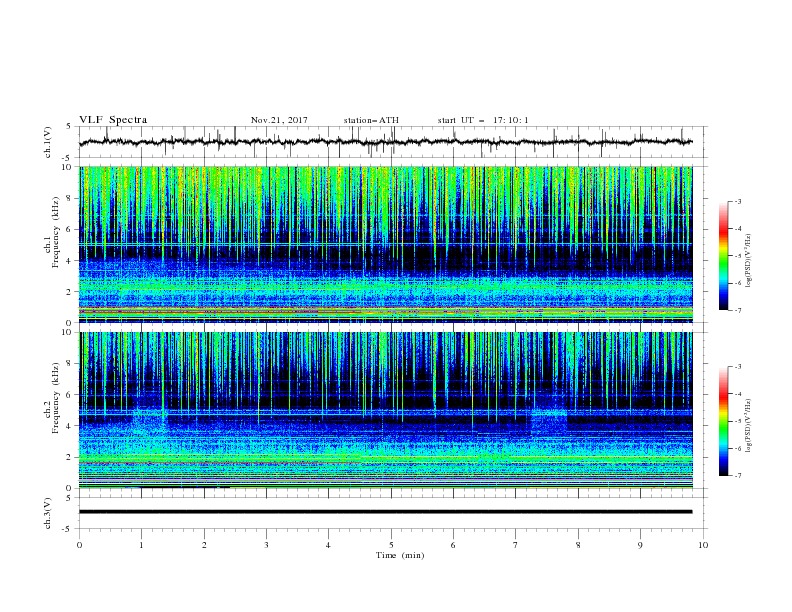Click the "ch.1(V)" axis label
The width and height of the screenshot is (792, 612).
click(48, 142)
